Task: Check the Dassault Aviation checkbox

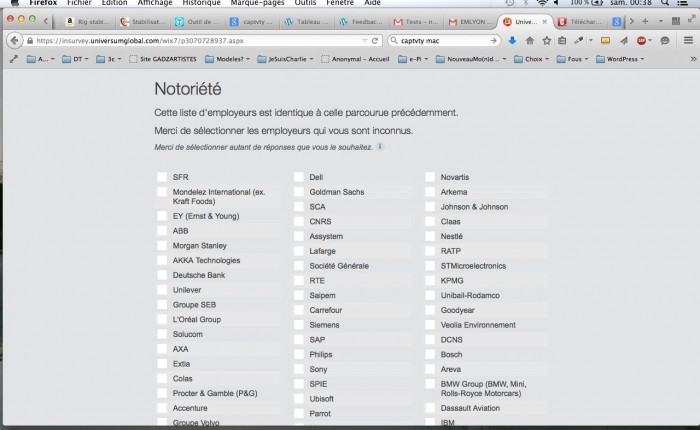Action: [430, 408]
